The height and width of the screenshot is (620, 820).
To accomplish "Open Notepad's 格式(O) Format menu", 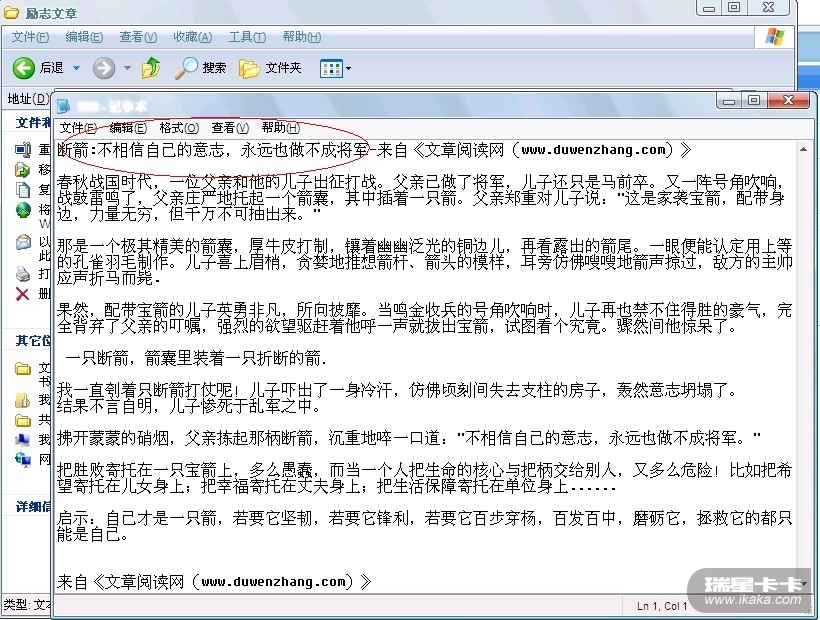I will [179, 128].
